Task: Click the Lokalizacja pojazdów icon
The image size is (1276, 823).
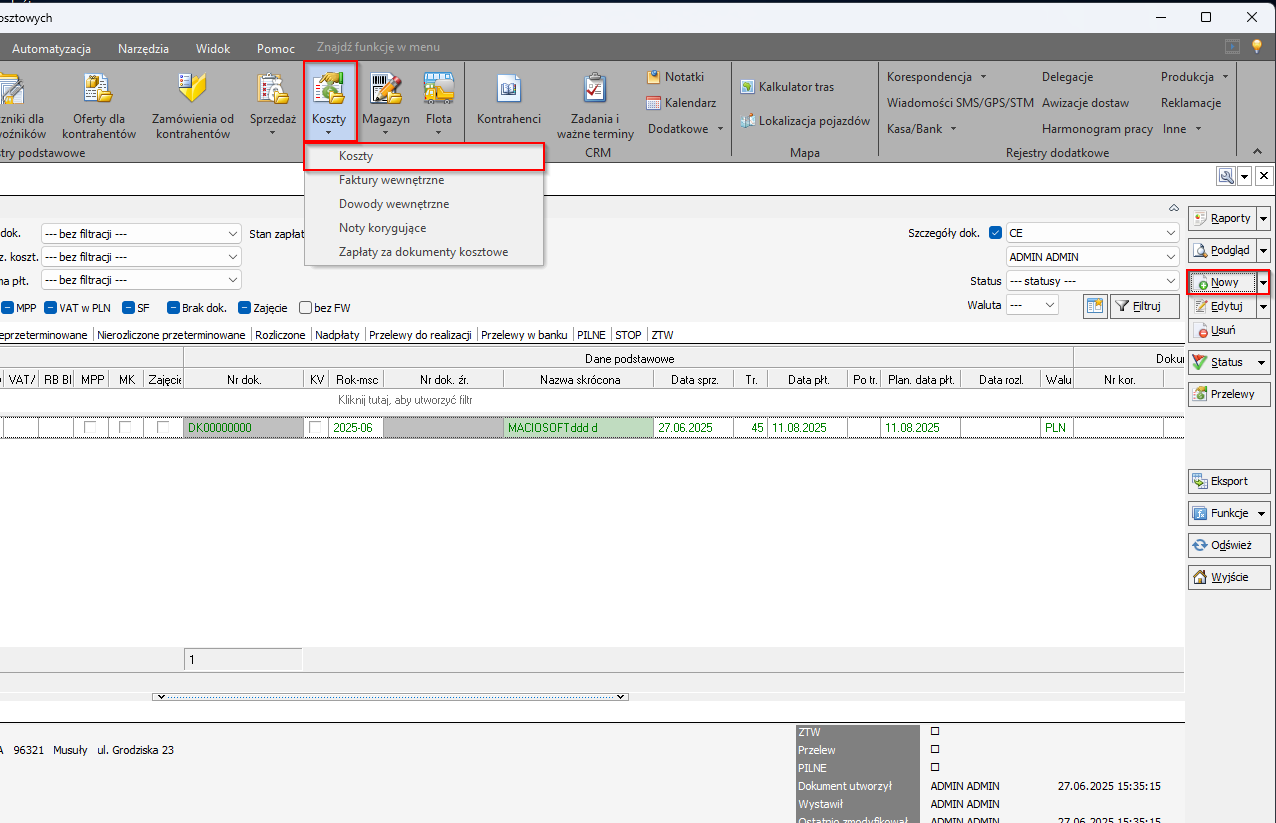Action: (x=747, y=121)
